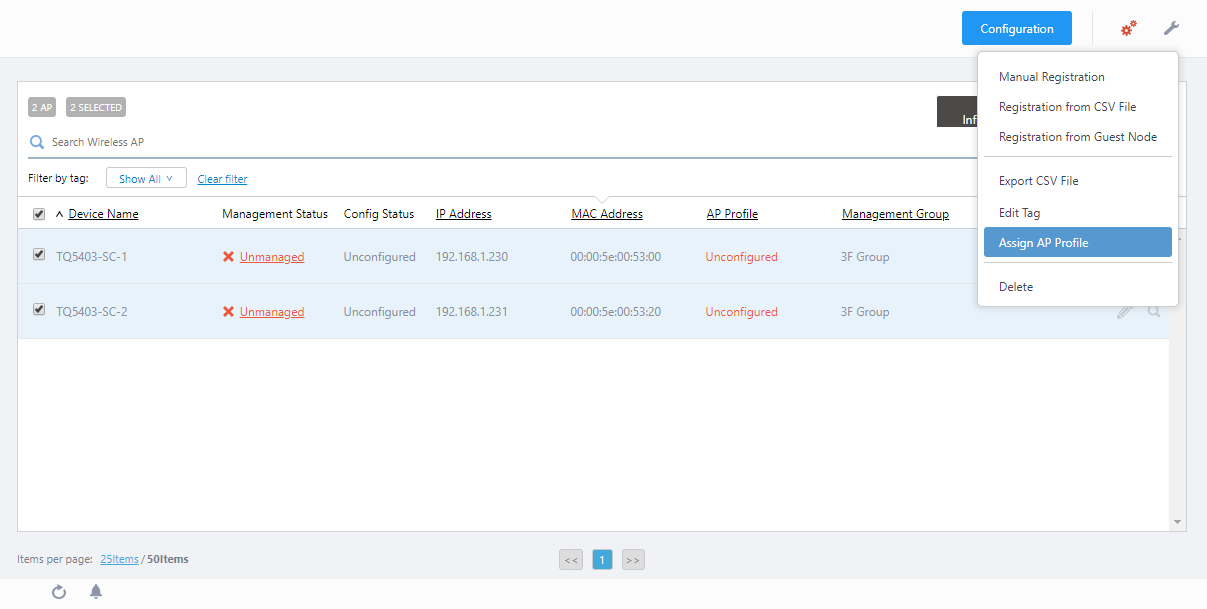The image size is (1207, 609).
Task: Open the notification bell icon
Action: pyautogui.click(x=96, y=592)
